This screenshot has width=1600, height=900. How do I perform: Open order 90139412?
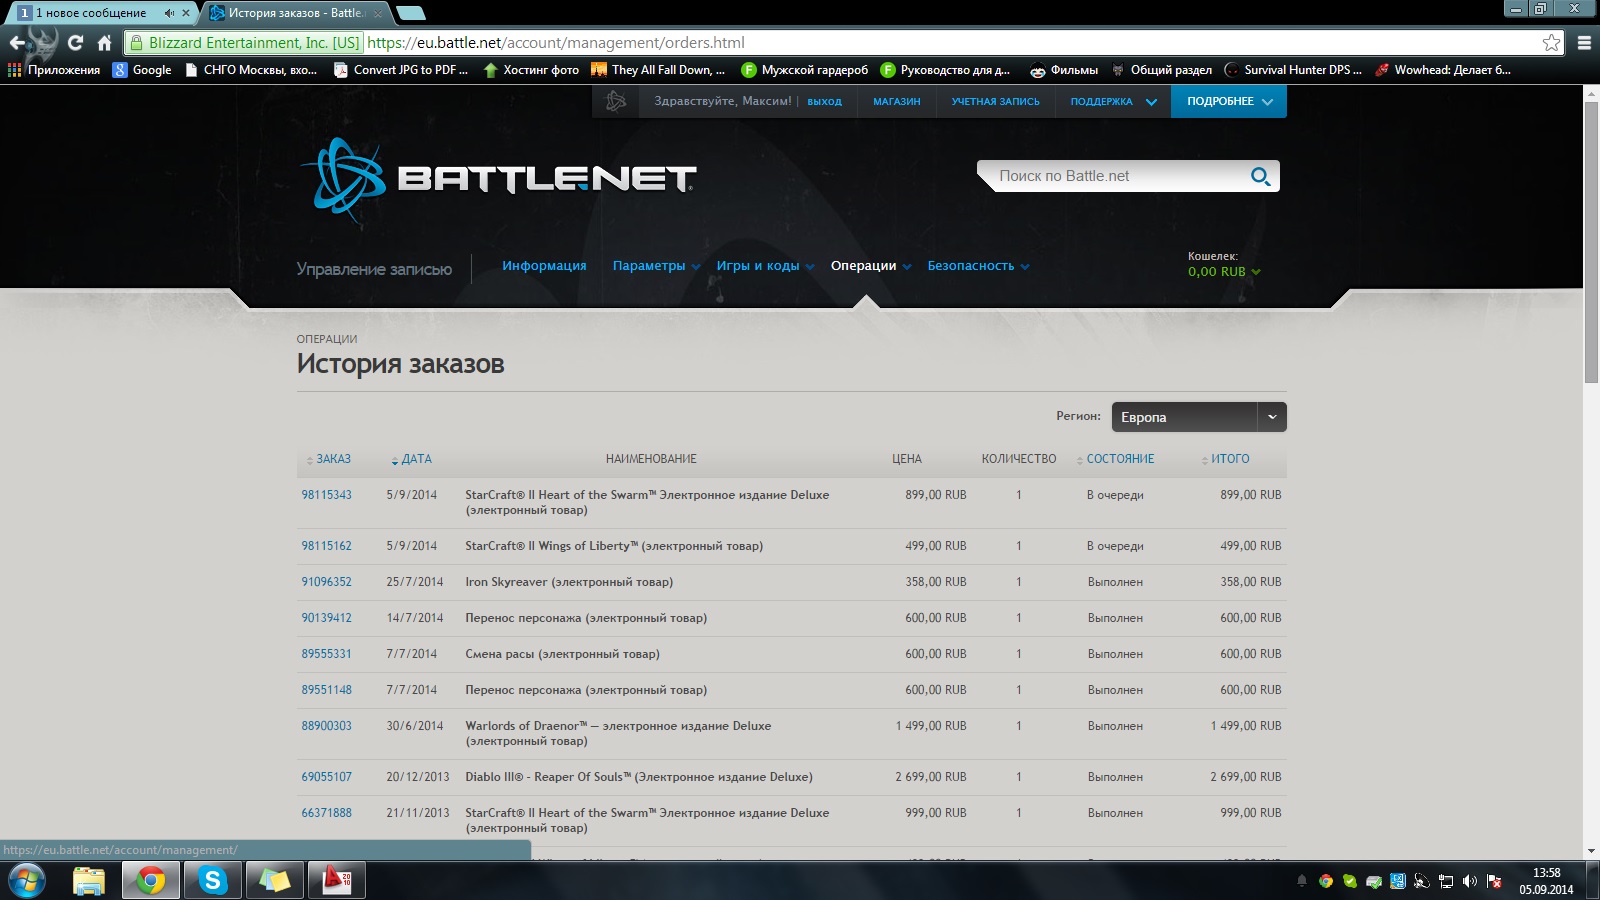point(327,618)
